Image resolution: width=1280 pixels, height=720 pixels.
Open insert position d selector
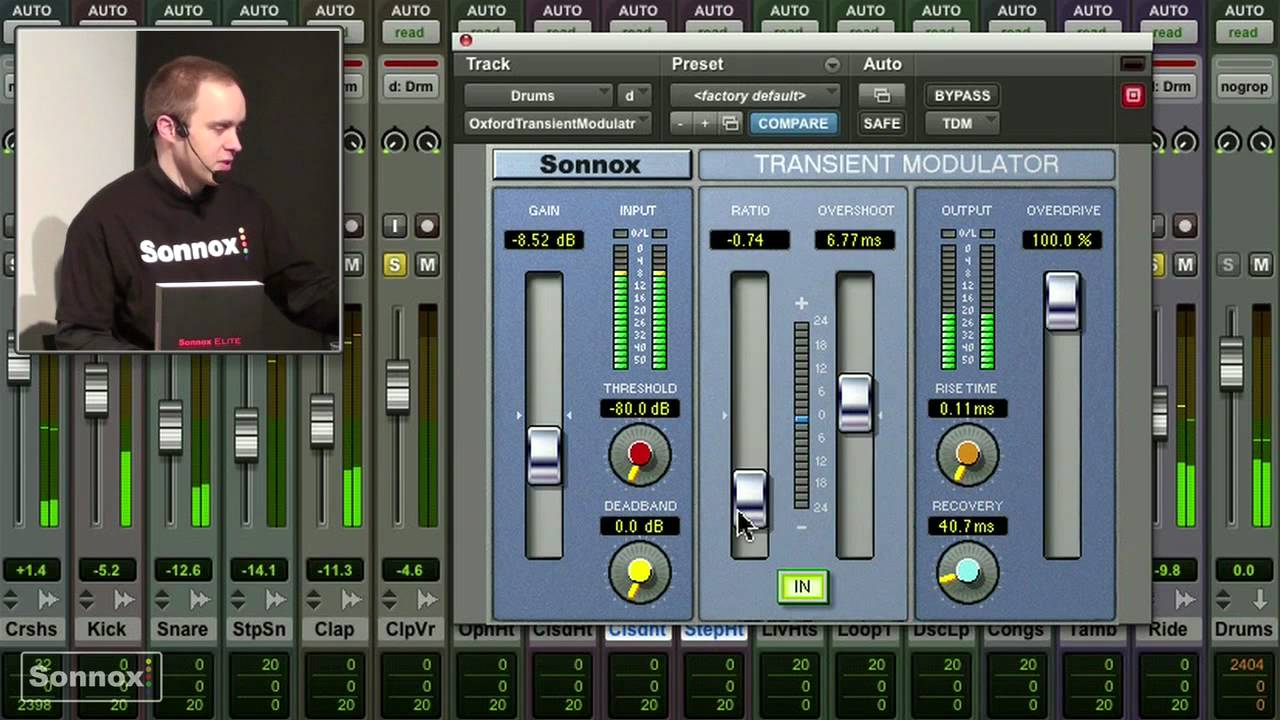tap(633, 96)
